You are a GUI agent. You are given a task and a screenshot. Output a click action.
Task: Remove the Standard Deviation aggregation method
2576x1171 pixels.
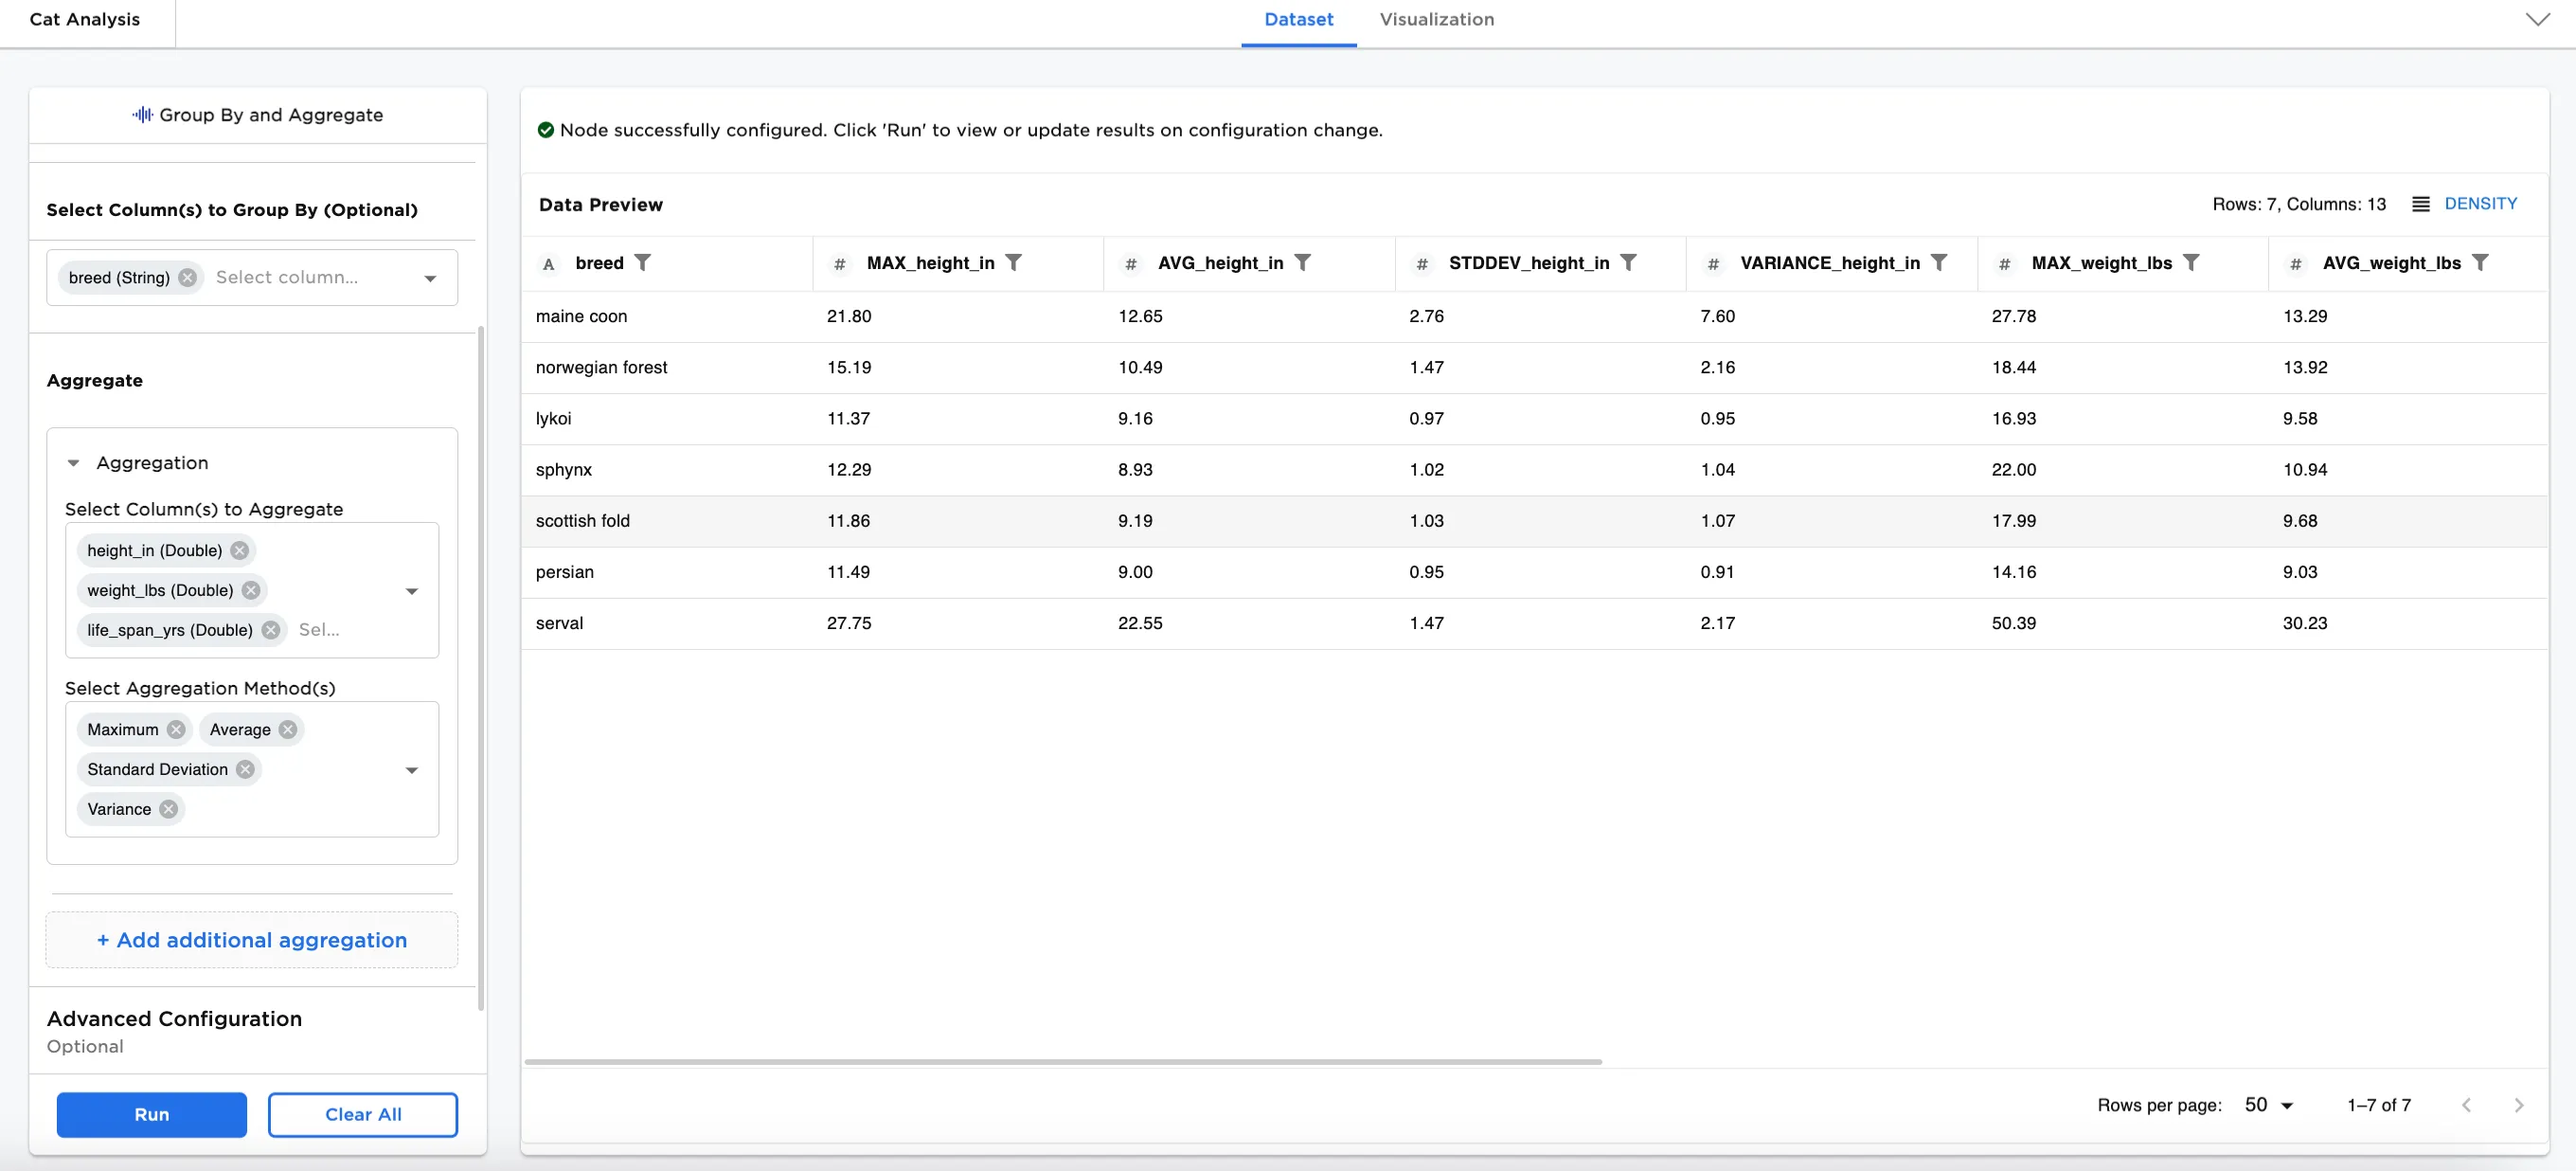244,769
